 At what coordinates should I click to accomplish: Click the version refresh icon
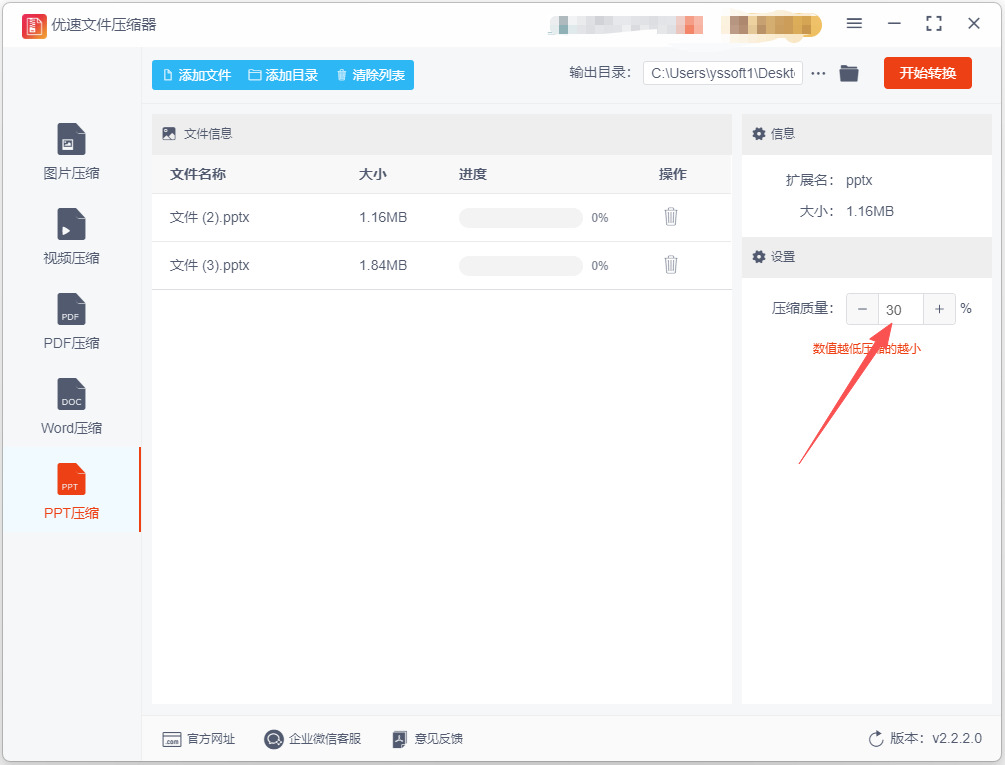point(876,739)
